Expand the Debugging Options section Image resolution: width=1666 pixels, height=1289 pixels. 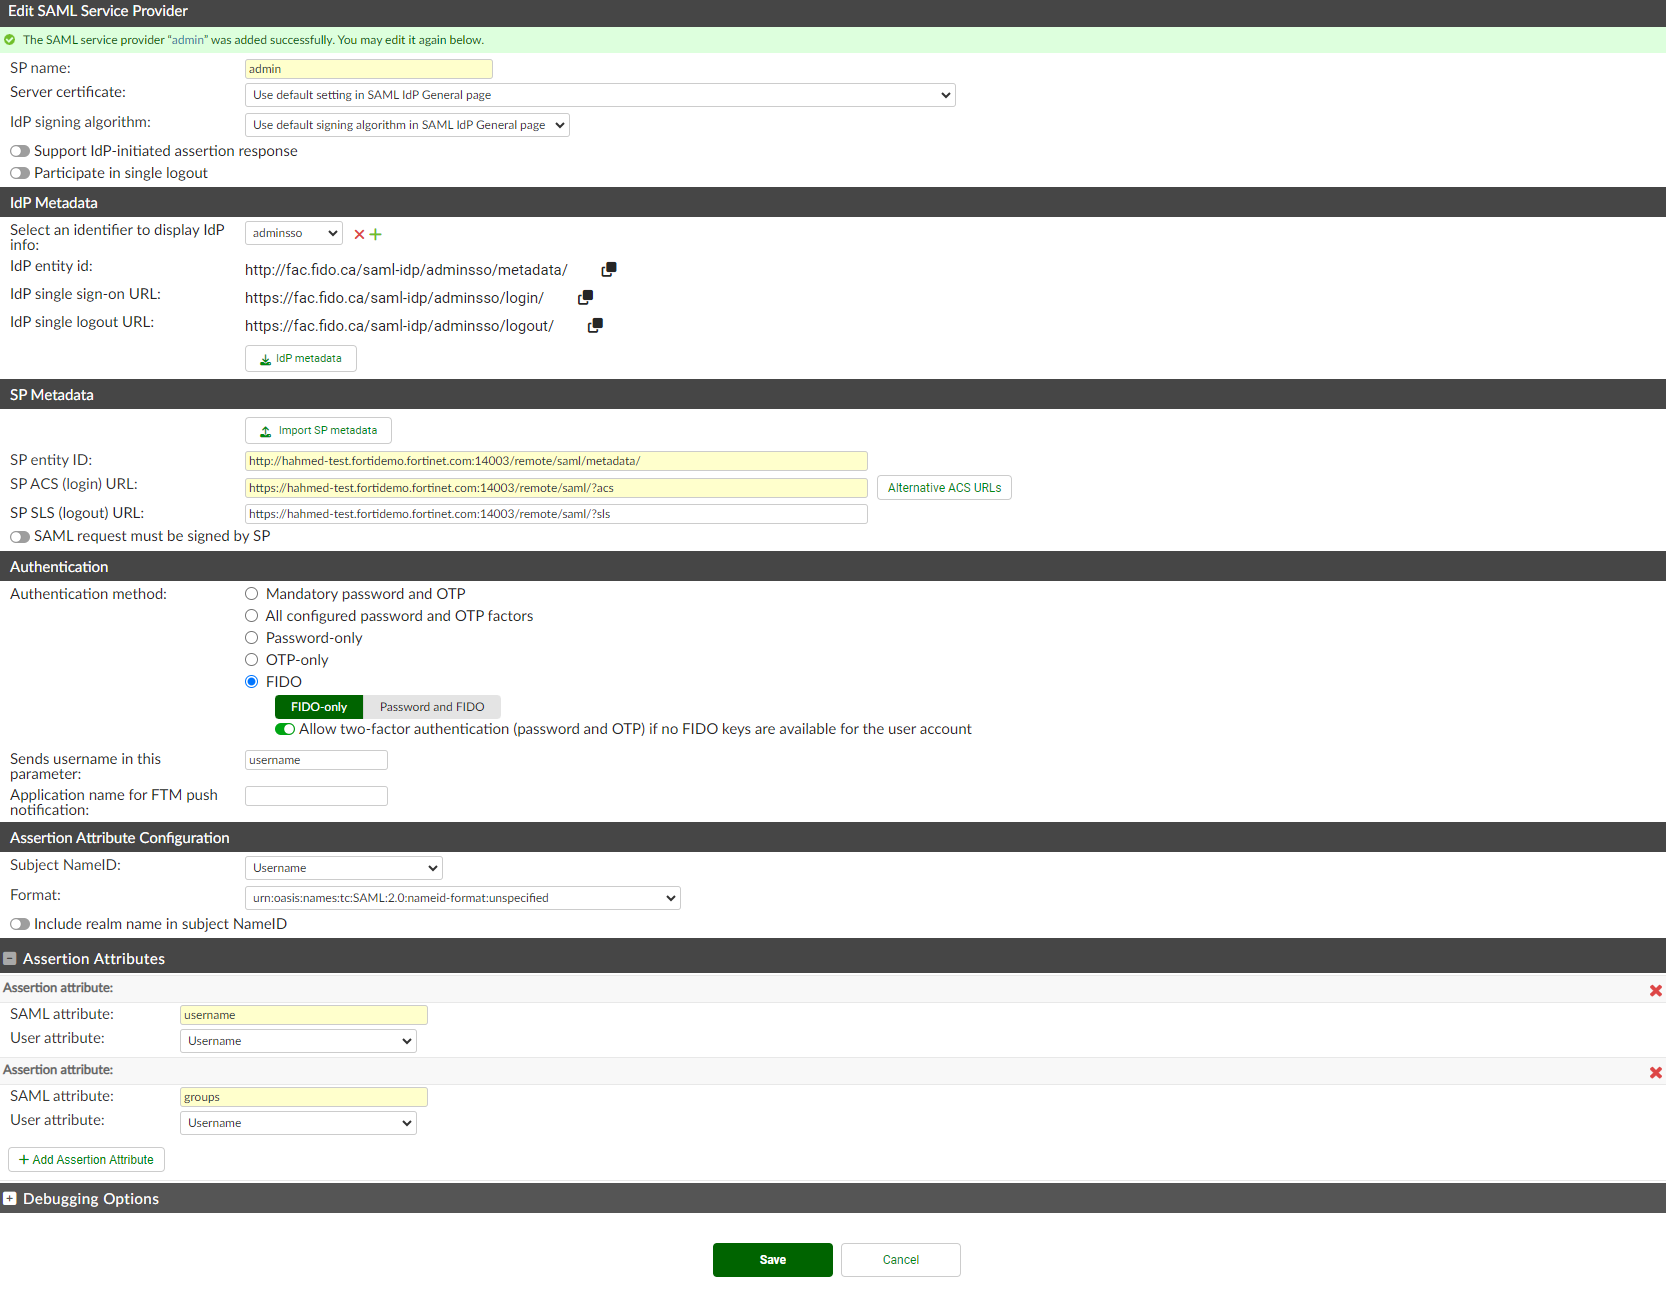pyautogui.click(x=10, y=1197)
